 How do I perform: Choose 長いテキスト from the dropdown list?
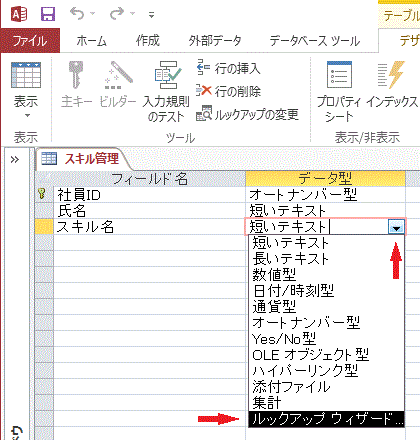(326, 258)
